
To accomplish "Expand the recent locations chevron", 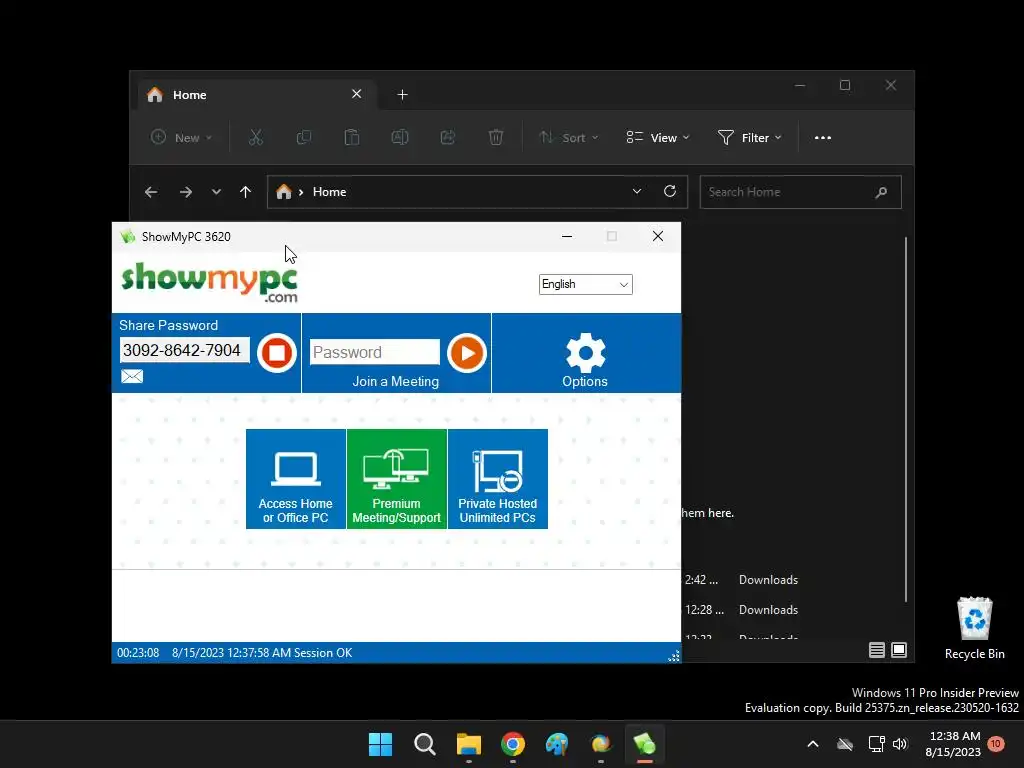I will (x=216, y=192).
